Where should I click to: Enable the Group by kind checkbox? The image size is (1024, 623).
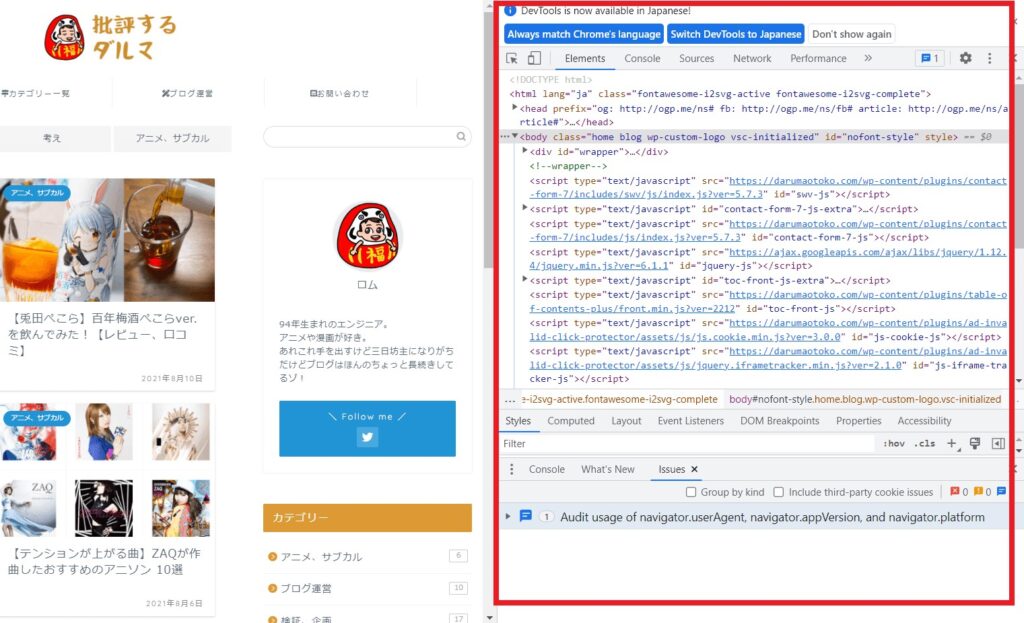[x=691, y=492]
